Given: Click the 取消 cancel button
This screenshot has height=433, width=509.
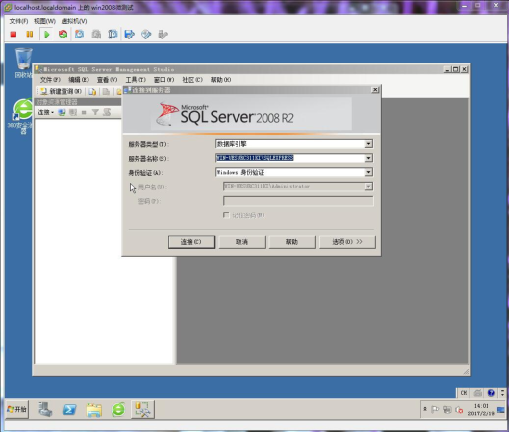Looking at the screenshot, I should tap(242, 242).
